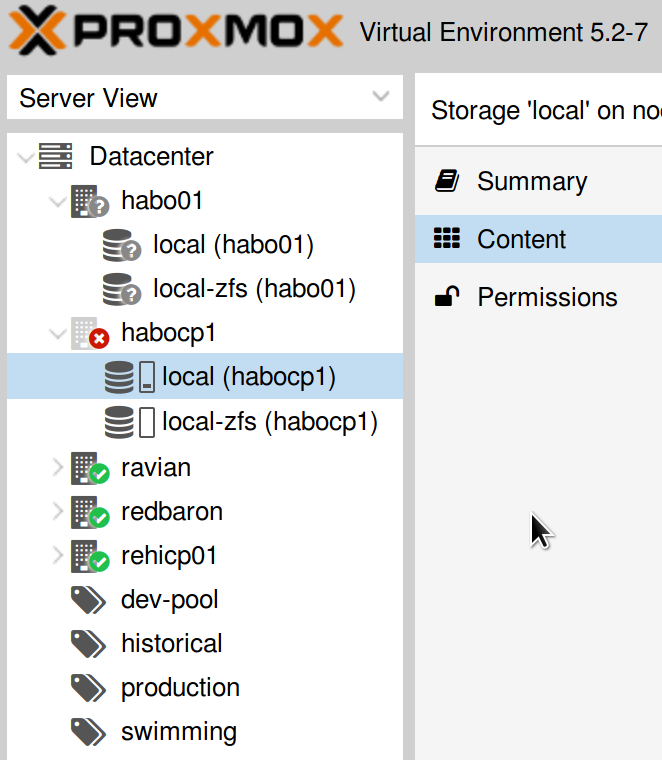
Task: Collapse the habocp1 node
Action: (58, 333)
